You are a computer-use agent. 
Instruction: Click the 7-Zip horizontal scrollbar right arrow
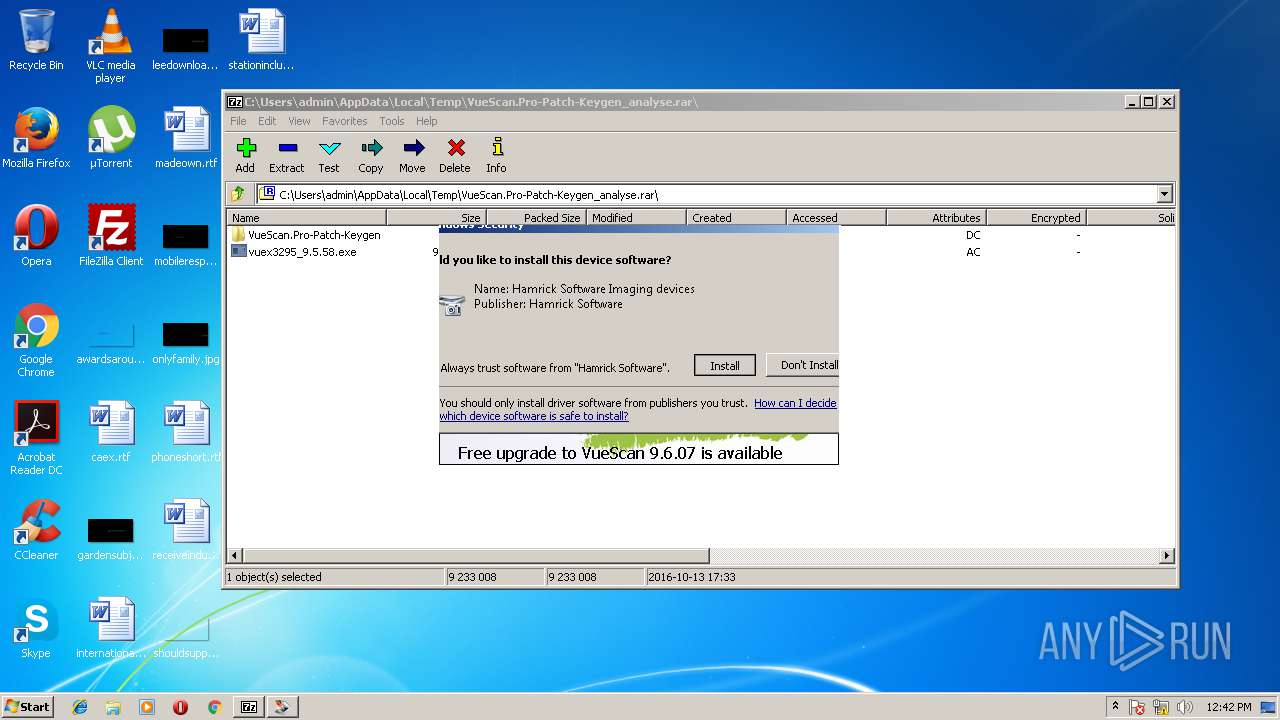[1166, 555]
